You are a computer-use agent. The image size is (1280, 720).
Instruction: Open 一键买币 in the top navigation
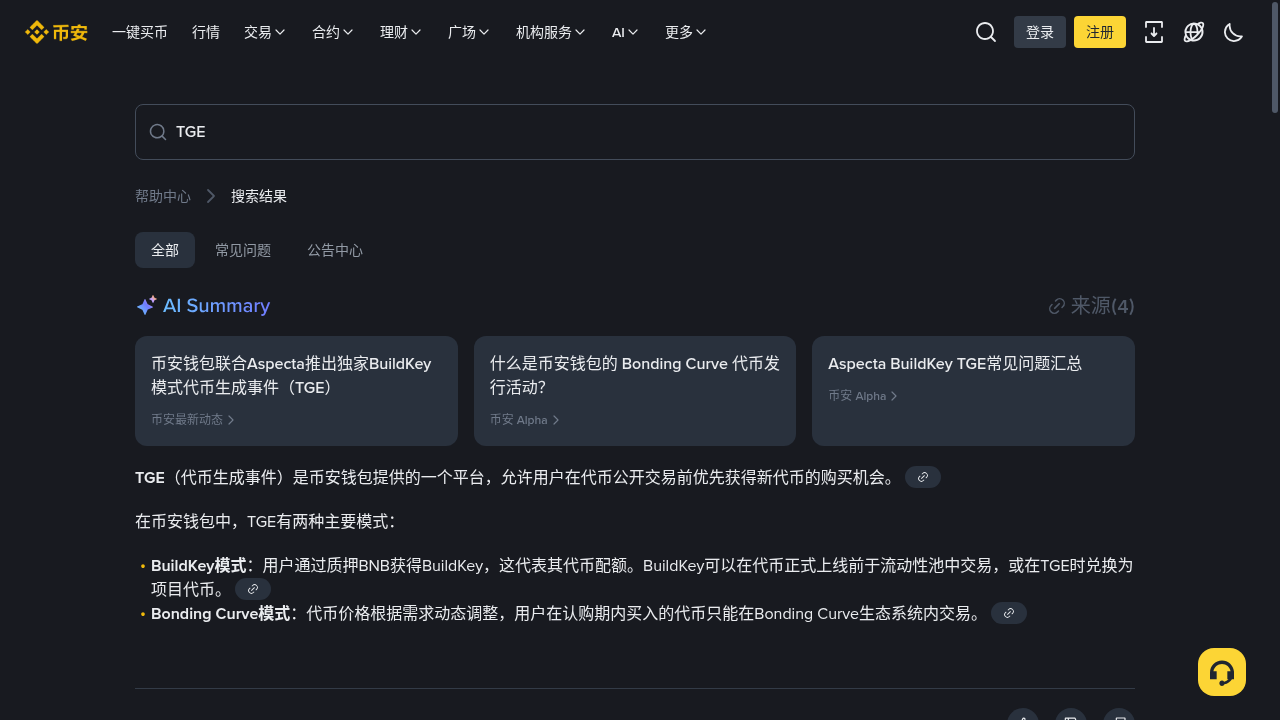click(140, 32)
